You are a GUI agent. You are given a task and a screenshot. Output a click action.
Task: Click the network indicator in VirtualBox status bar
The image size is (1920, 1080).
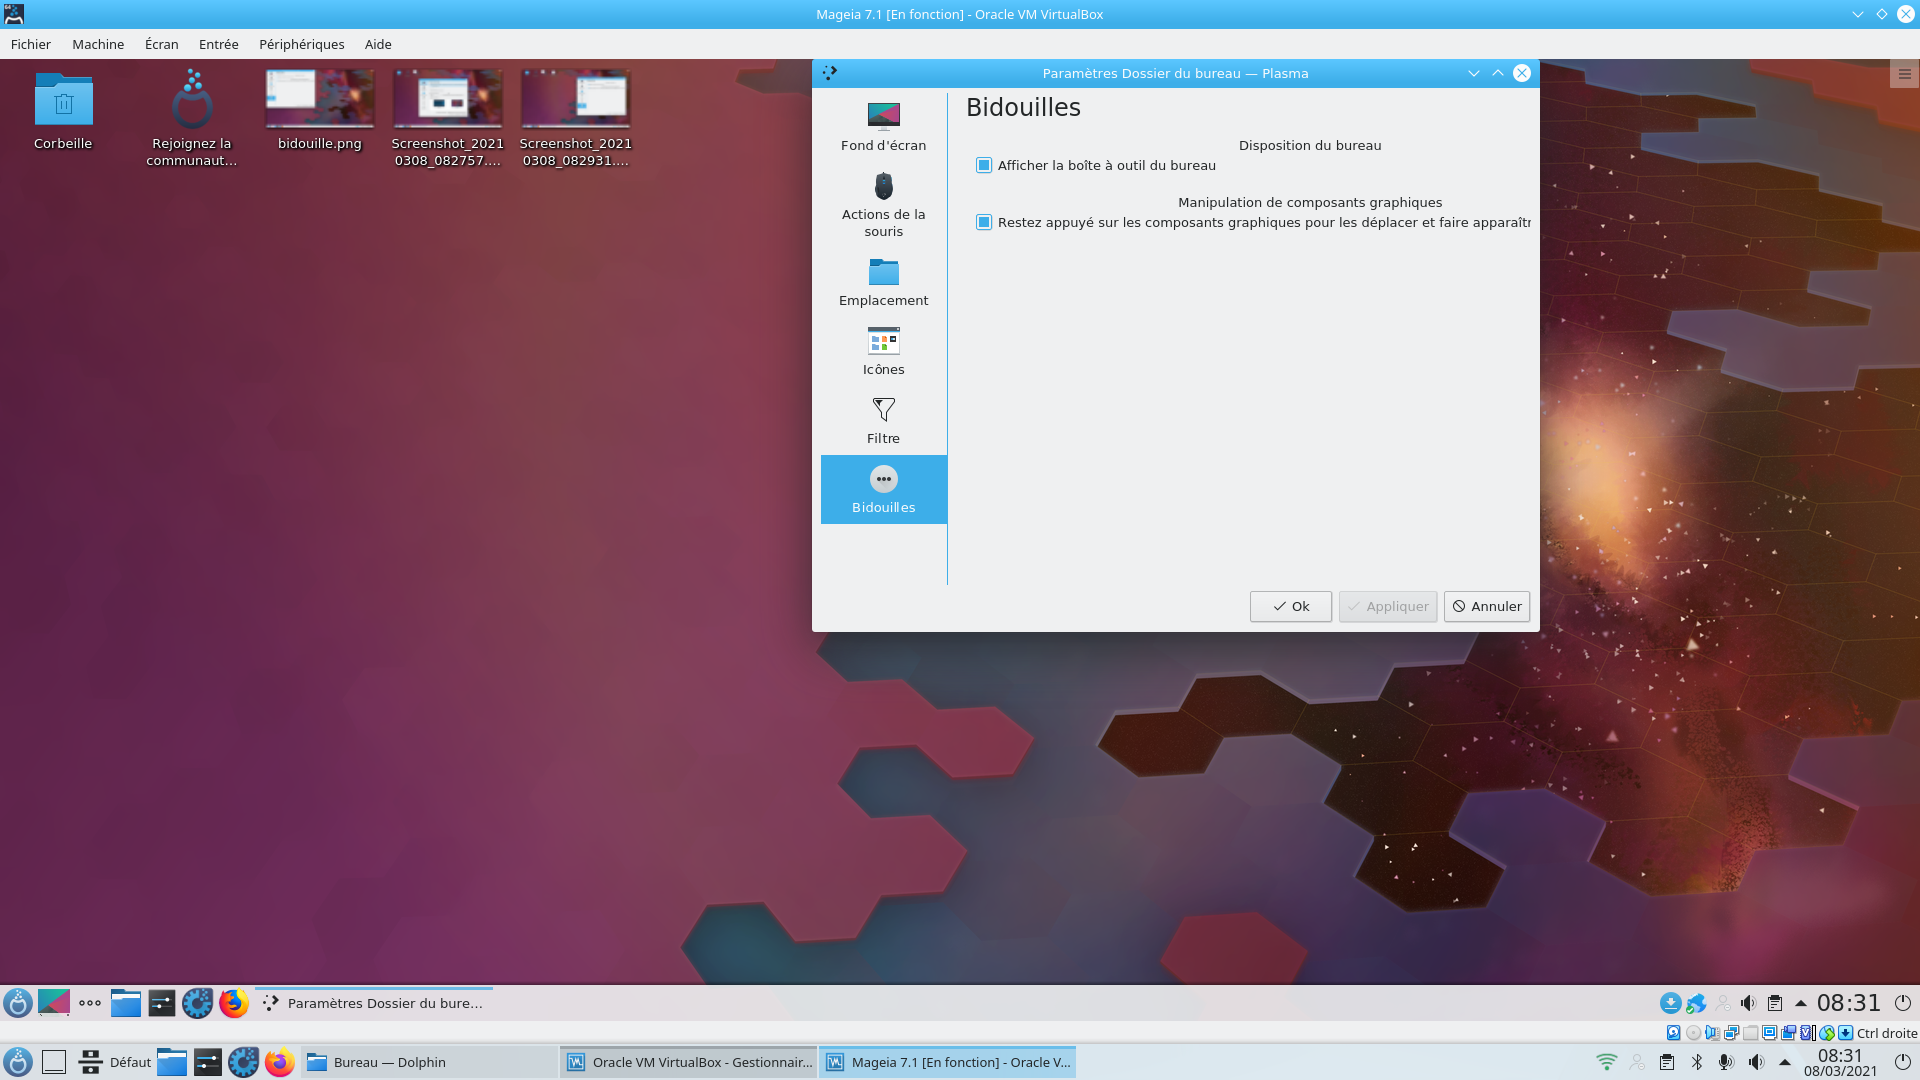1731,1033
